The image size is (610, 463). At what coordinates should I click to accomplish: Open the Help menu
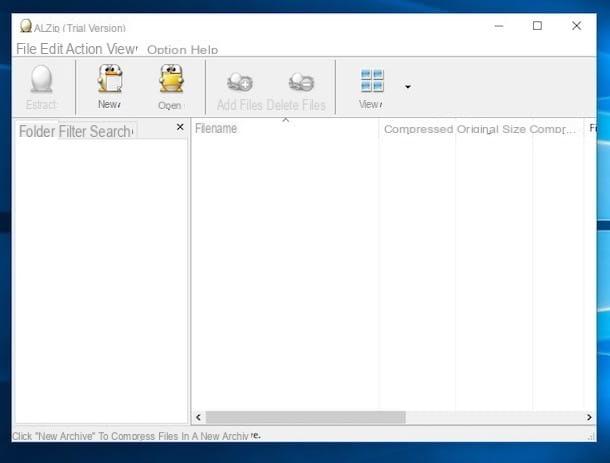coord(204,50)
